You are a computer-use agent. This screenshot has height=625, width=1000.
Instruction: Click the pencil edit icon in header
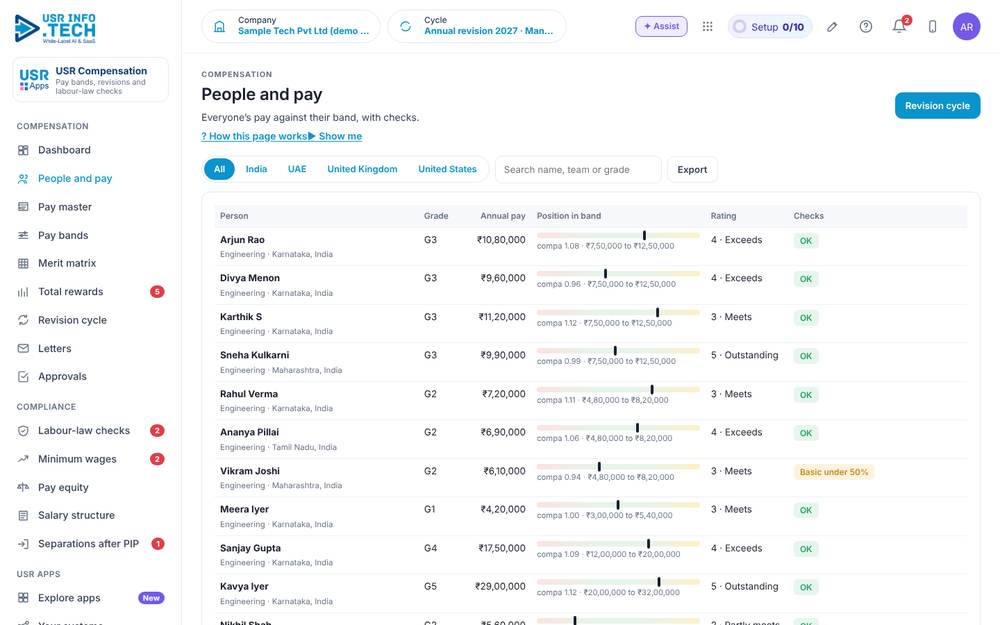click(x=832, y=27)
